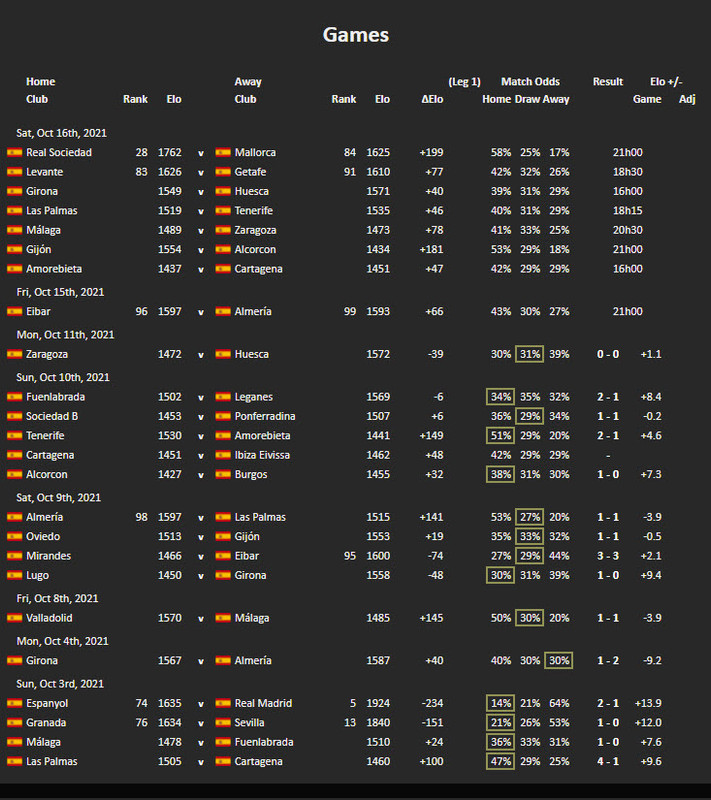
Task: Select the Sat, Oct 16th, 2021 date row
Action: click(62, 133)
